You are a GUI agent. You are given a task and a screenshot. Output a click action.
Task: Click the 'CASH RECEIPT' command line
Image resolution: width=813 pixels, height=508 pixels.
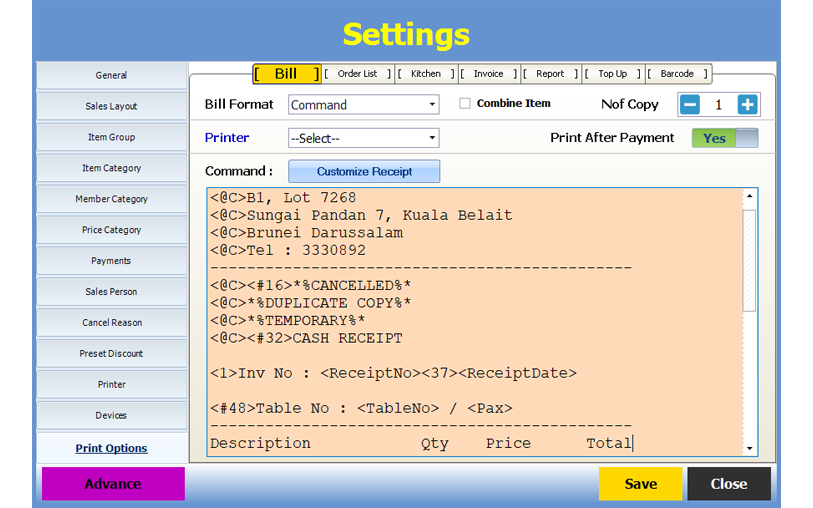(x=306, y=338)
